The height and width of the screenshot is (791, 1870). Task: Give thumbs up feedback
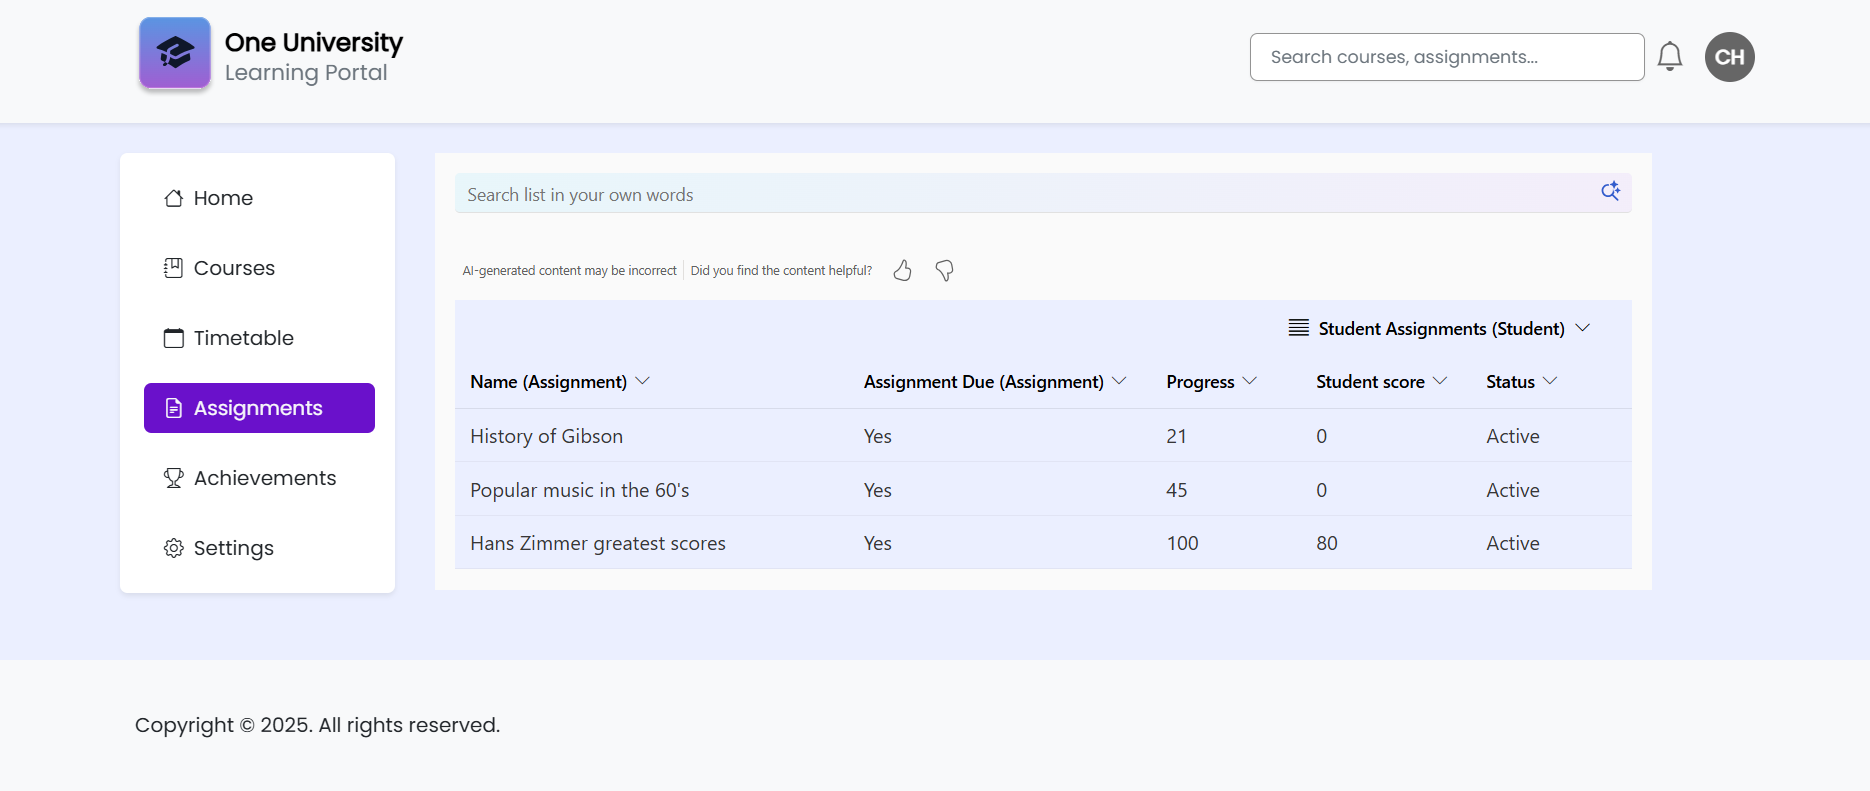[x=902, y=271]
